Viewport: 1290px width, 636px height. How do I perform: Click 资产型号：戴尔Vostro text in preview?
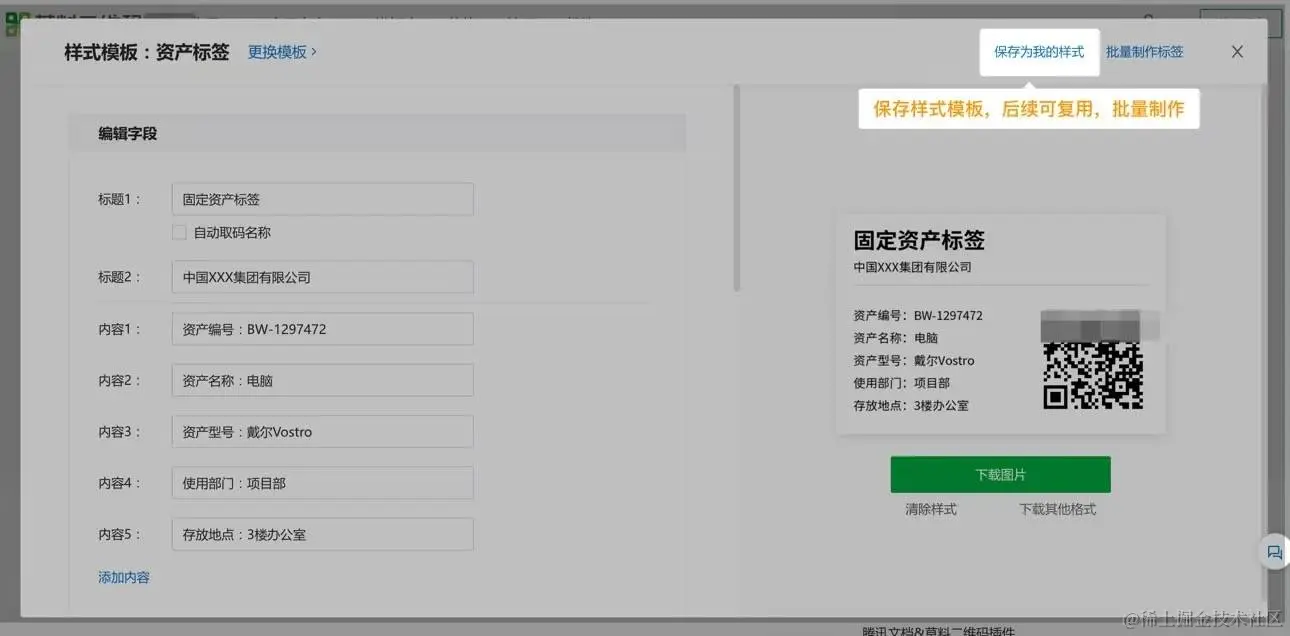(913, 360)
